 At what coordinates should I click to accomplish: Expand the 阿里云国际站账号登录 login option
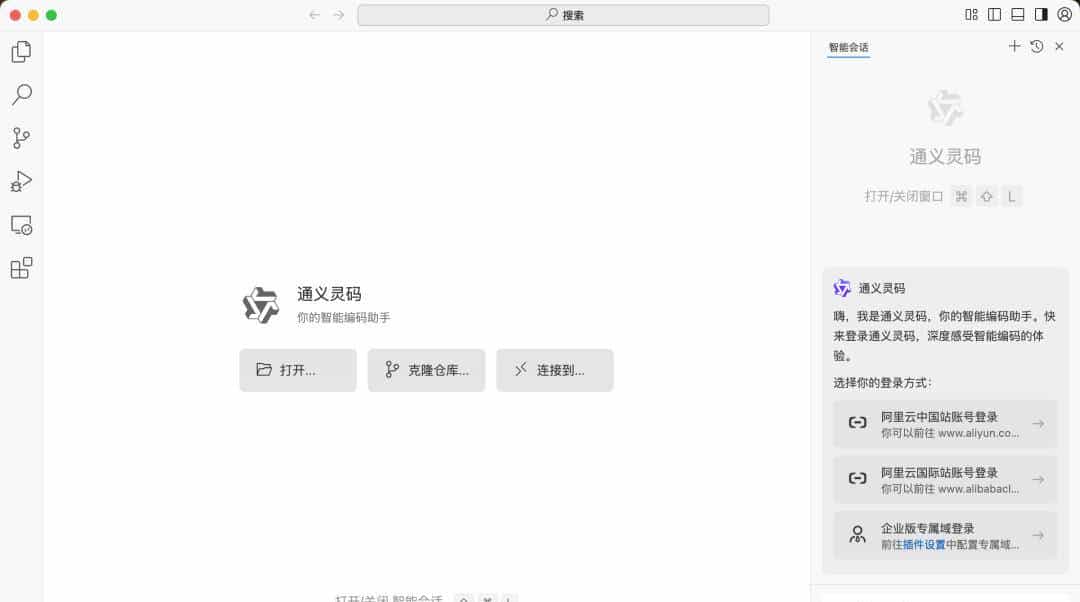click(x=944, y=479)
